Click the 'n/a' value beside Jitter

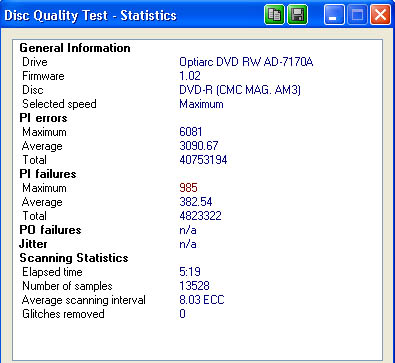pos(188,244)
